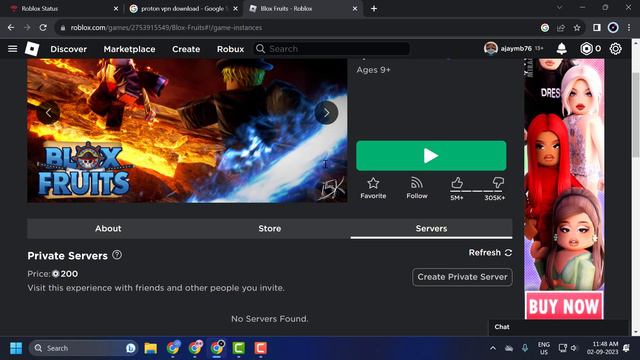Click the Roblox search field
Screen dimensions: 640x360
pyautogui.click(x=331, y=49)
